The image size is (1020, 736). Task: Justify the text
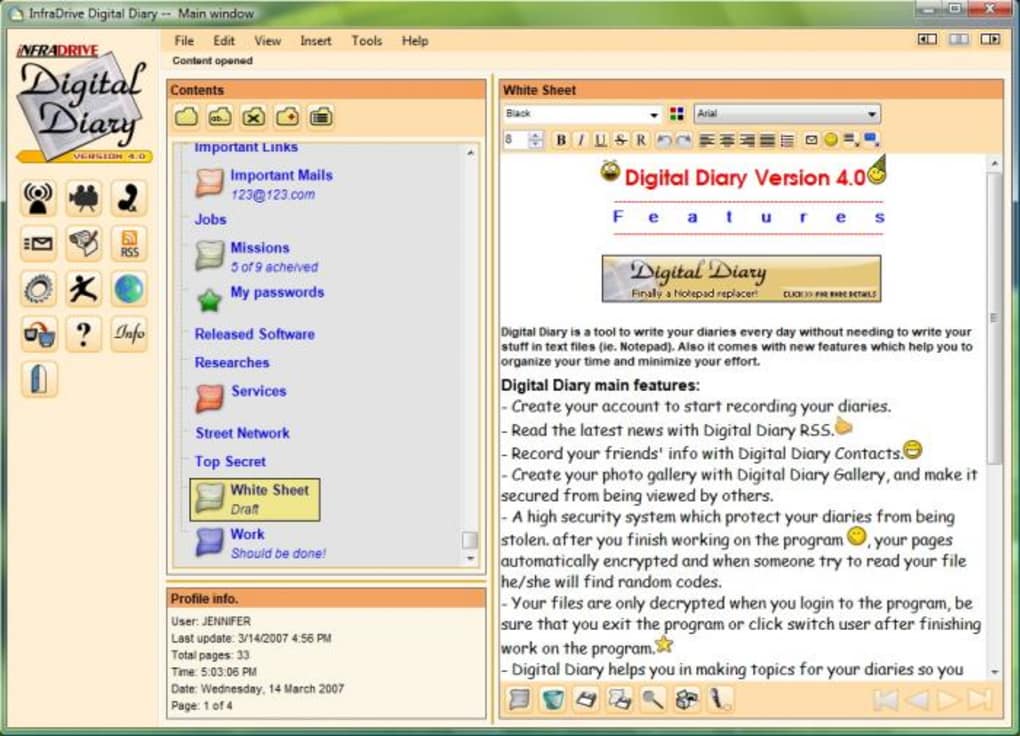tap(768, 140)
